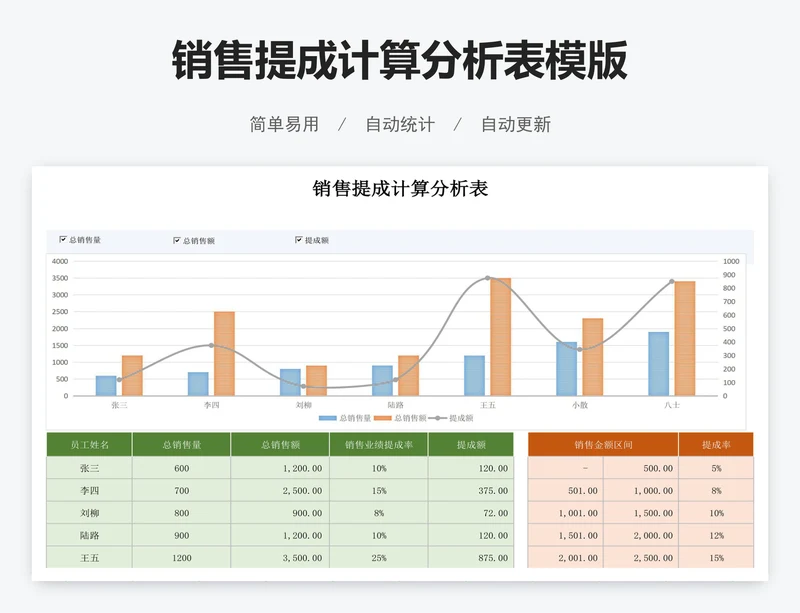Click the 自动更新 subtitle text

[516, 124]
